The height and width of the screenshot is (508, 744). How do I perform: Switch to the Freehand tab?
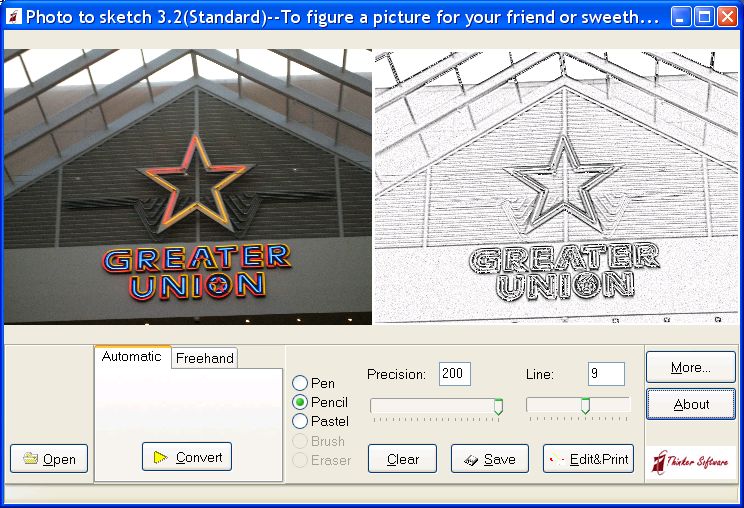click(205, 358)
